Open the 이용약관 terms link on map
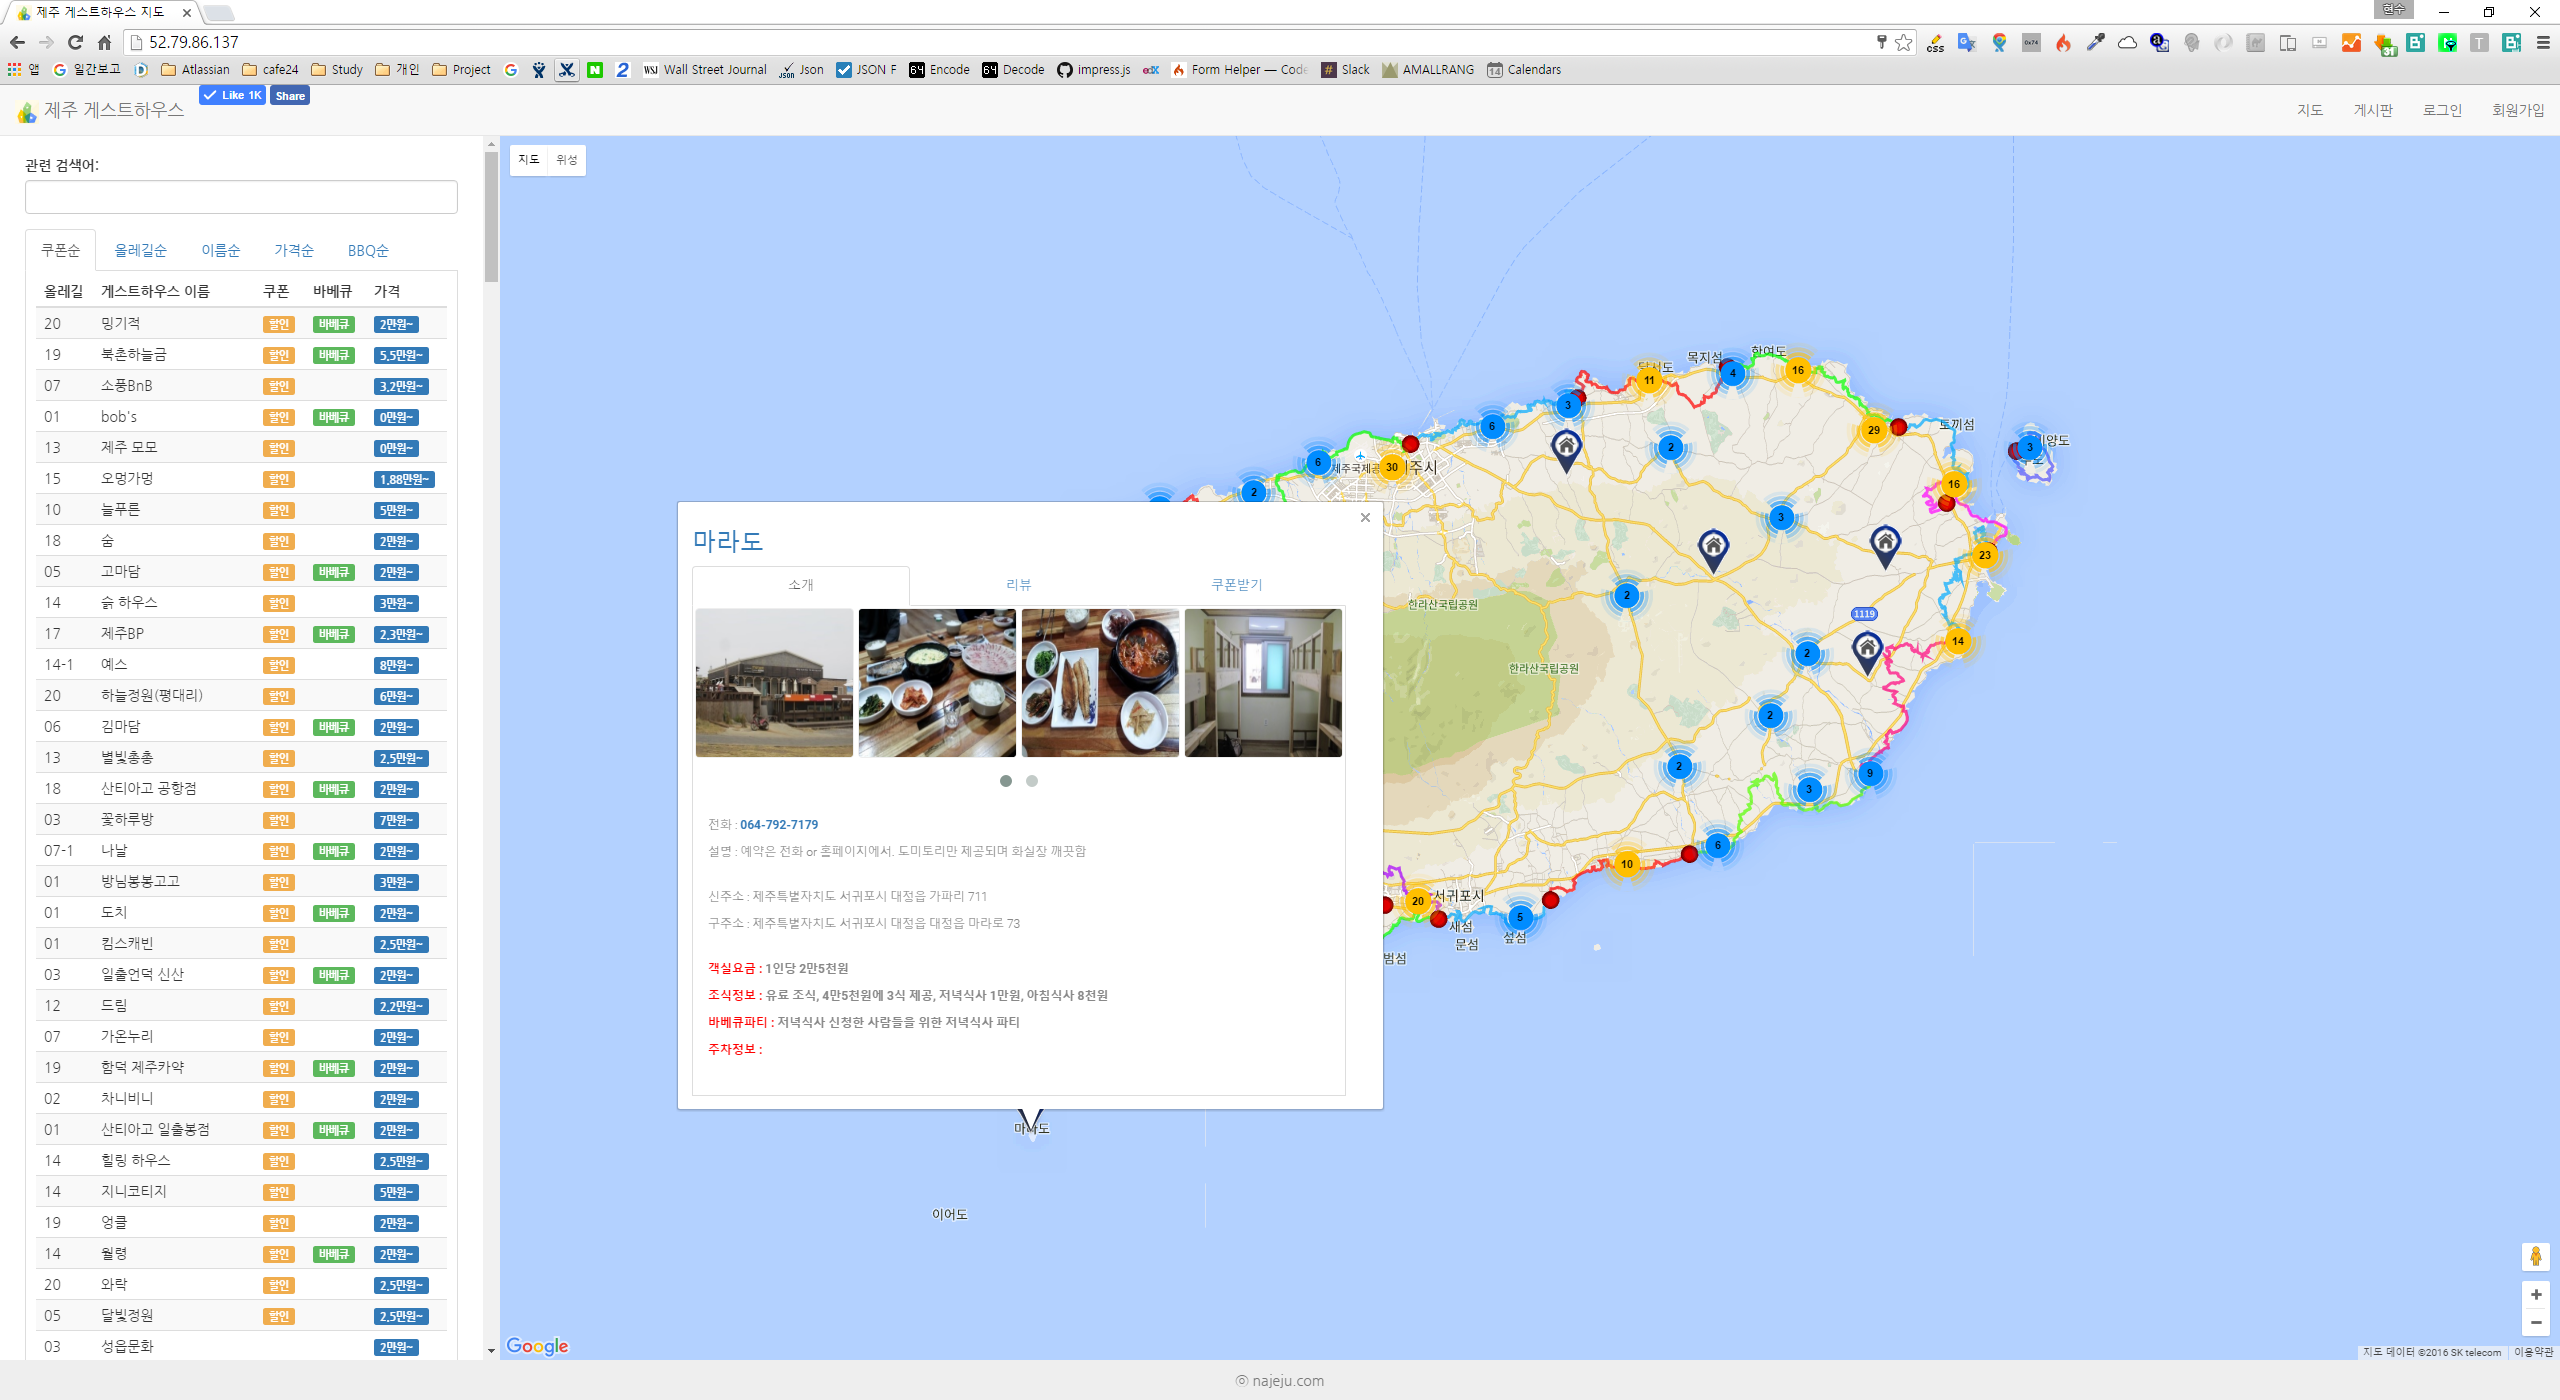 pos(2534,1352)
